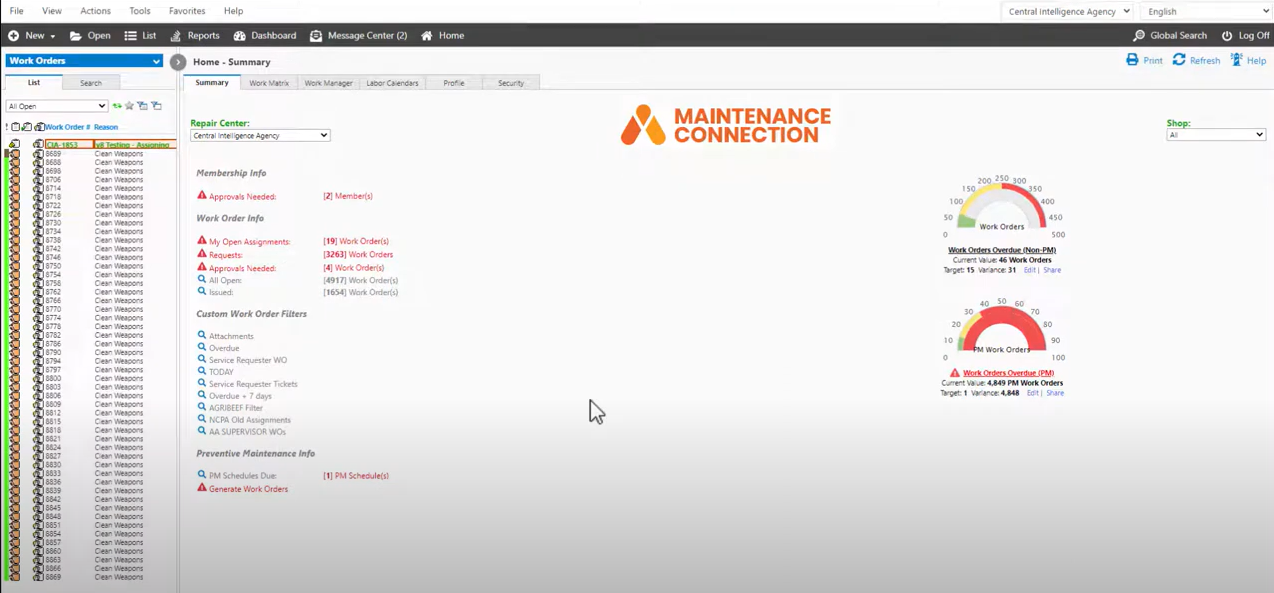Open the Actions menu
The width and height of the screenshot is (1274, 593).
click(95, 11)
